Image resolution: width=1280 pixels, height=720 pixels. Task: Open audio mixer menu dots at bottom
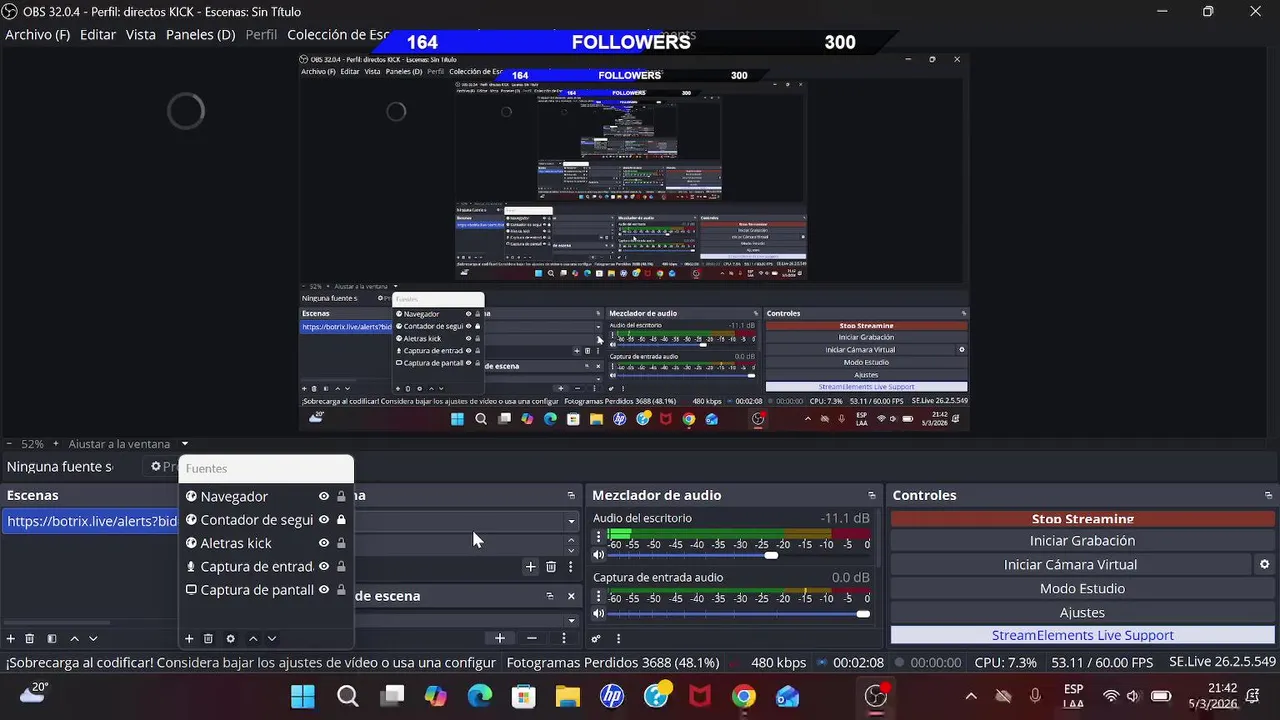point(618,639)
